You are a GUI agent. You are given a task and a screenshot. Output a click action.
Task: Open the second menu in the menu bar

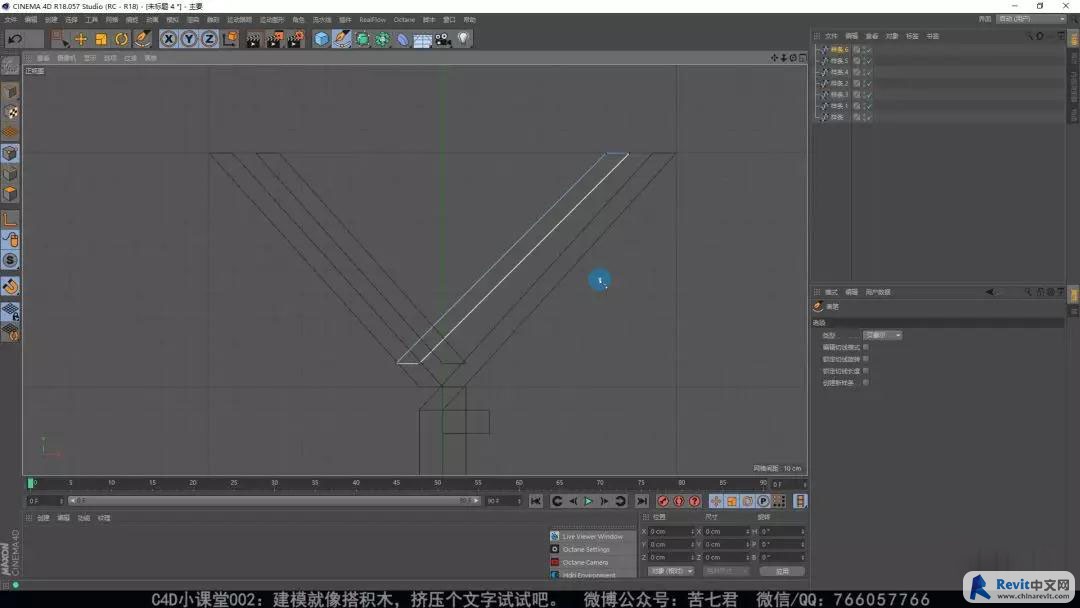[31, 20]
